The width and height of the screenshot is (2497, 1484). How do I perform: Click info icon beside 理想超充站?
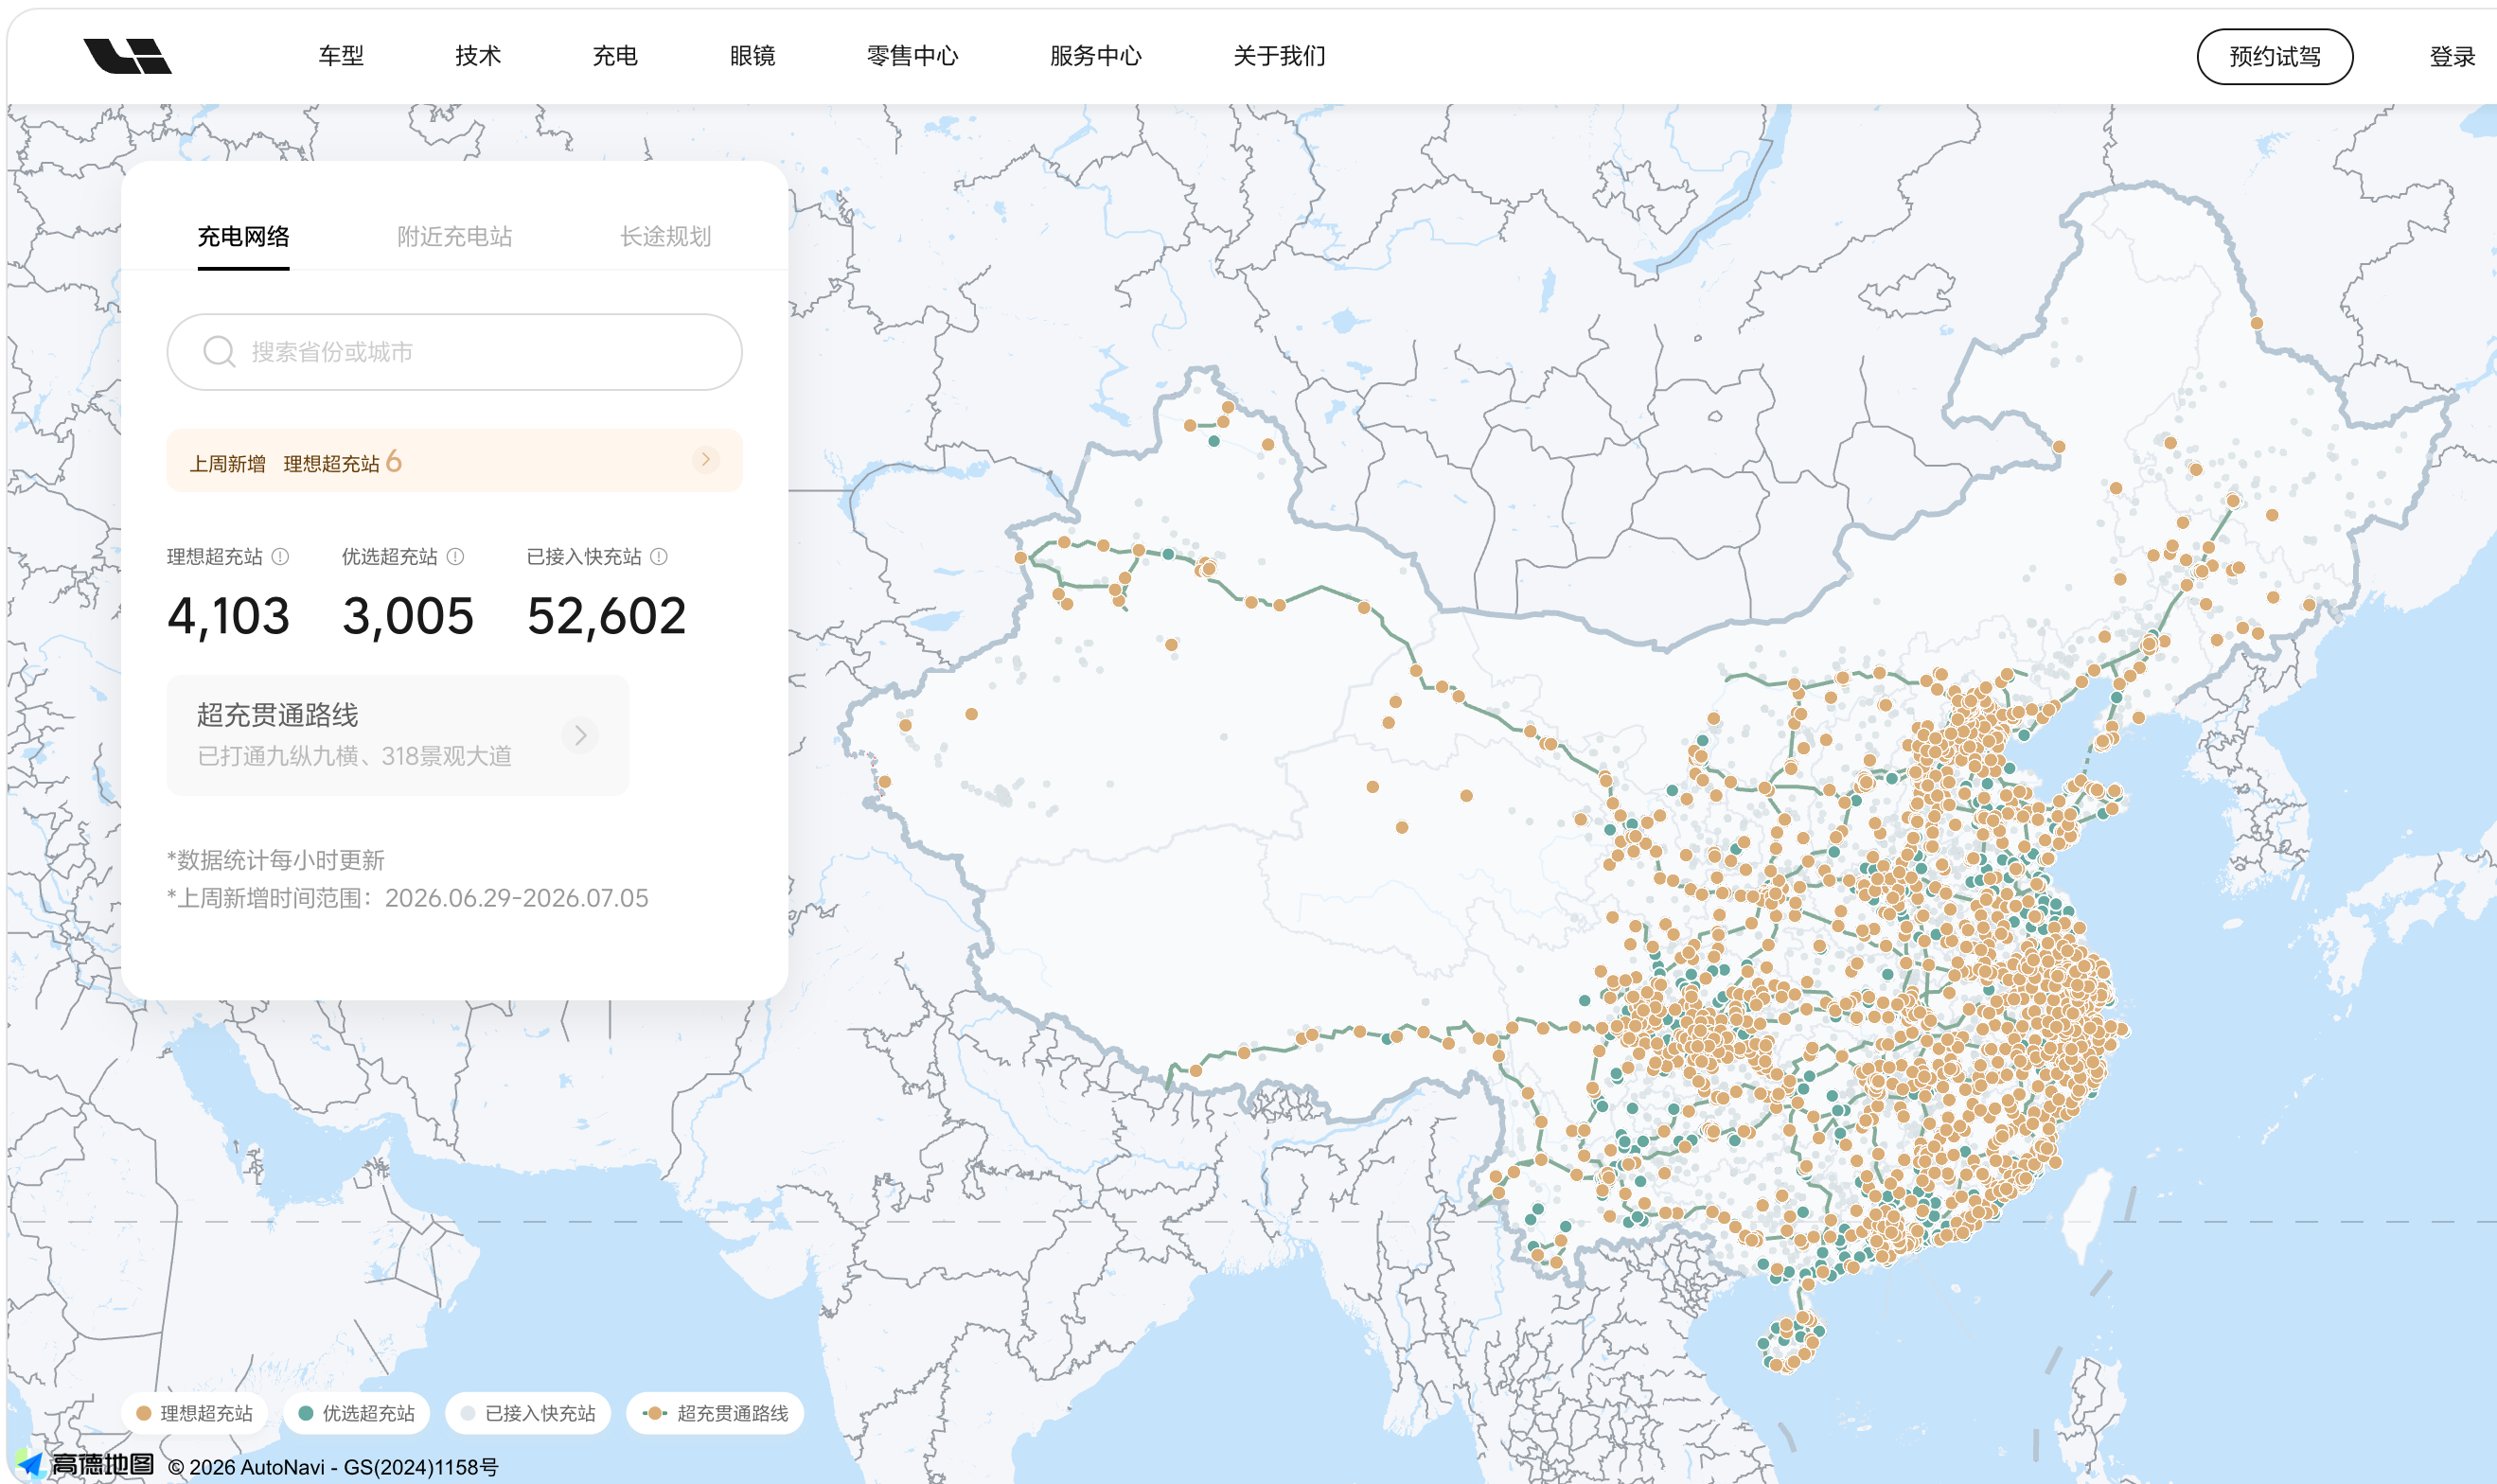coord(281,557)
